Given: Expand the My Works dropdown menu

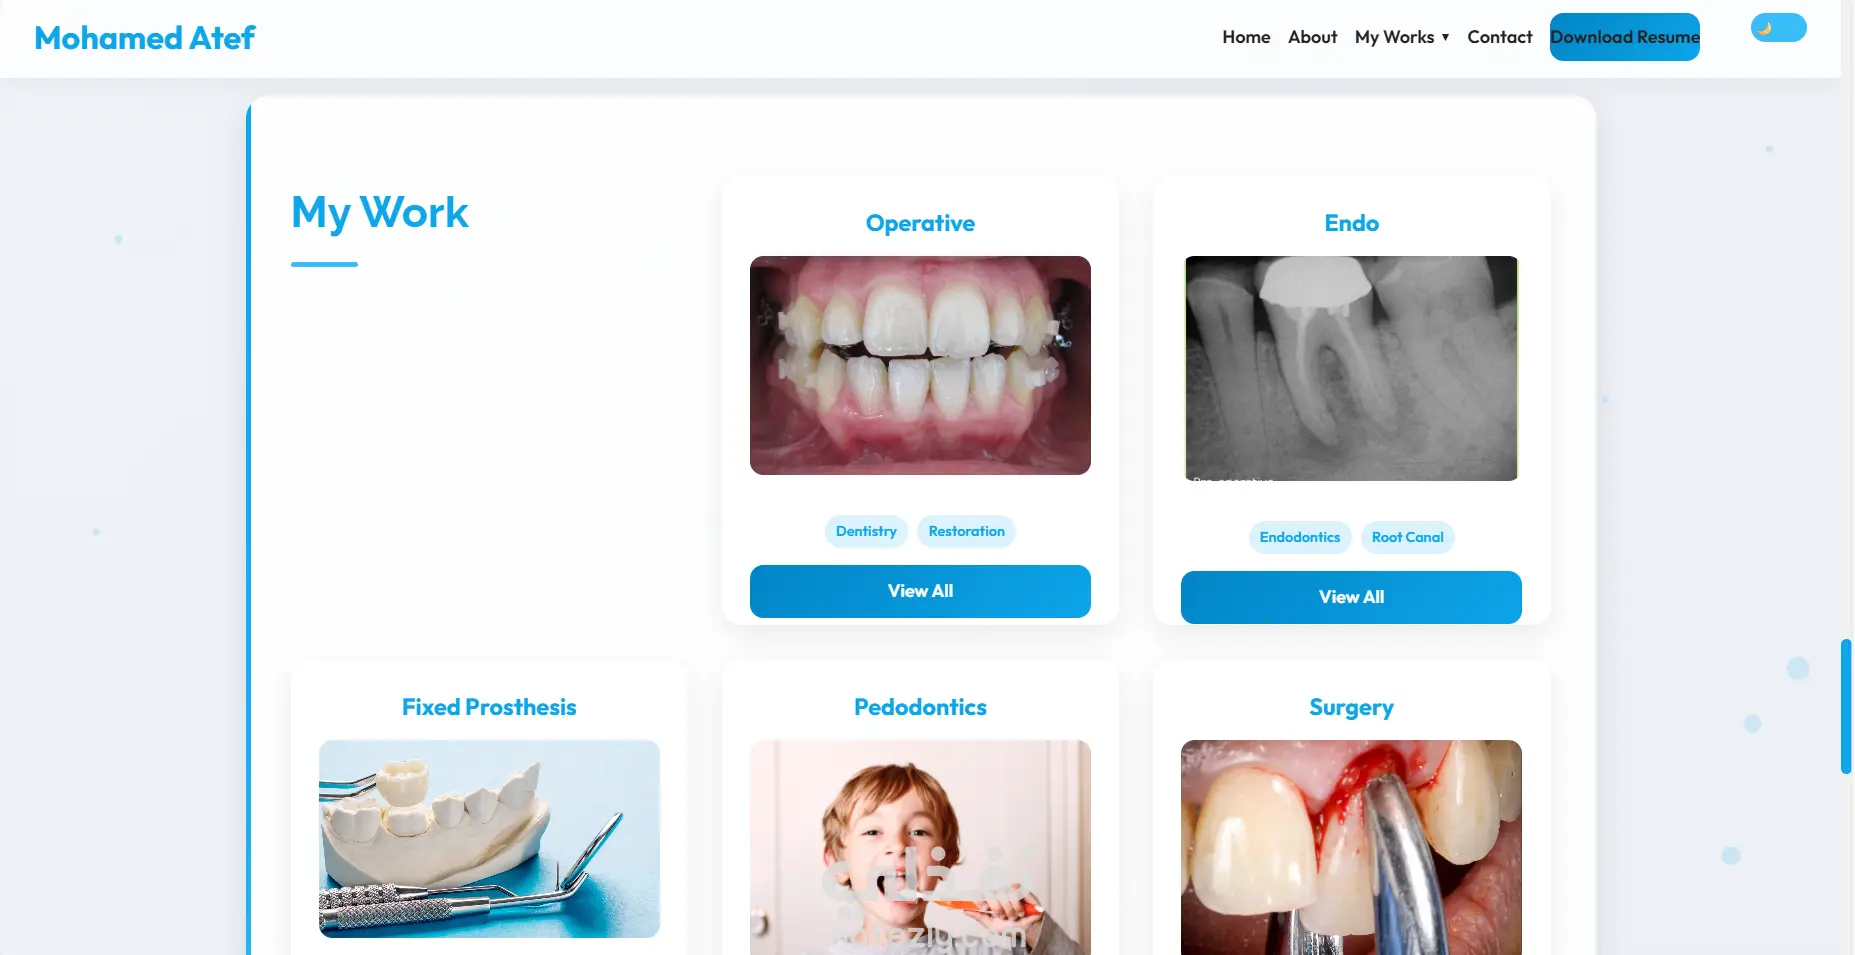Looking at the screenshot, I should tap(1402, 37).
